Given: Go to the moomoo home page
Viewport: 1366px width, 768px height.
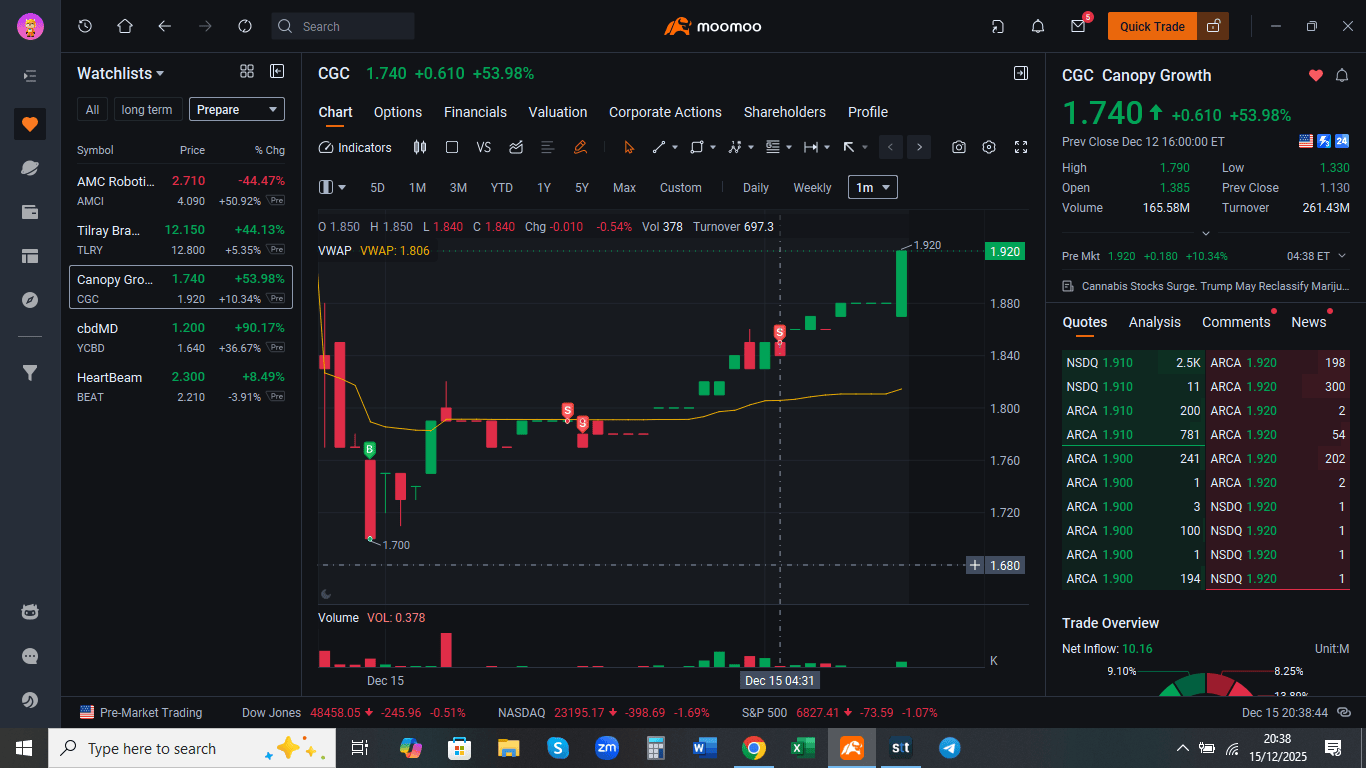Looking at the screenshot, I should pos(125,26).
